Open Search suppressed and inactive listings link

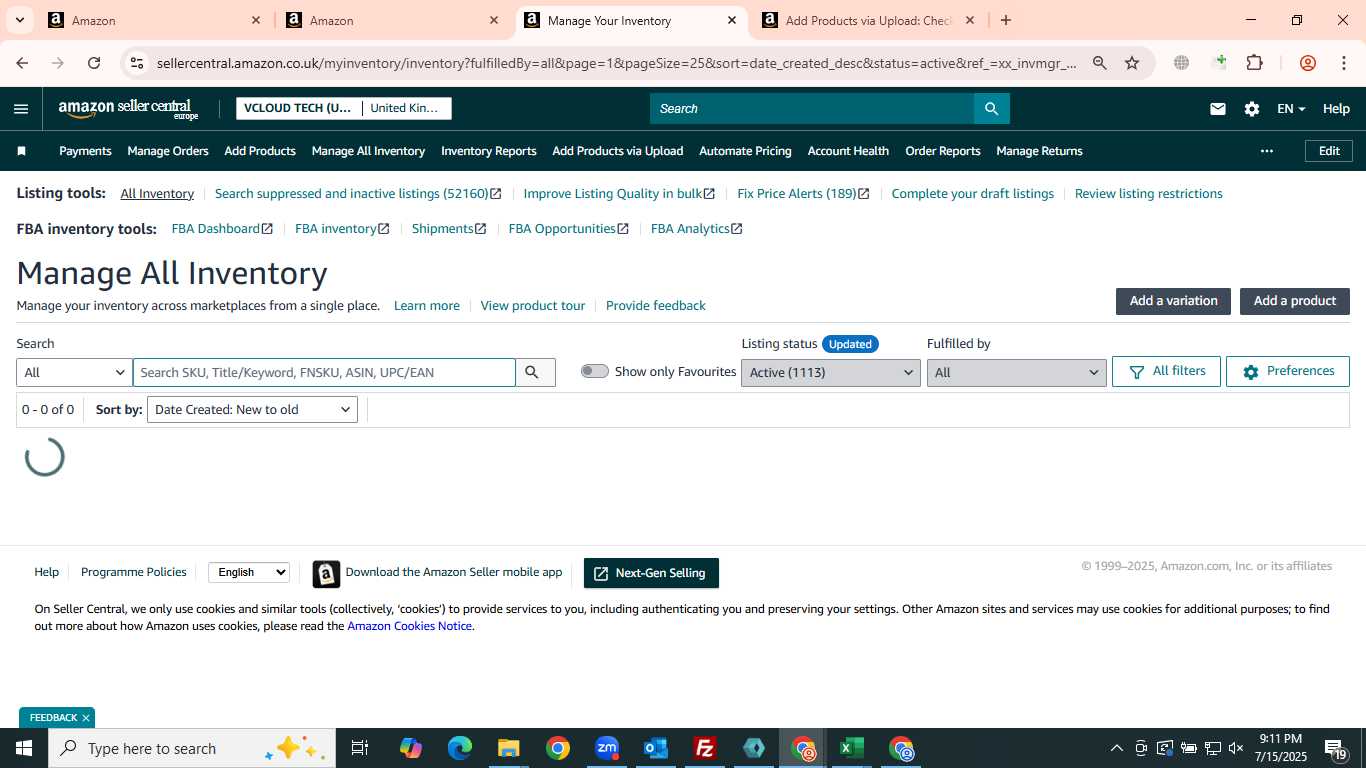tap(358, 194)
